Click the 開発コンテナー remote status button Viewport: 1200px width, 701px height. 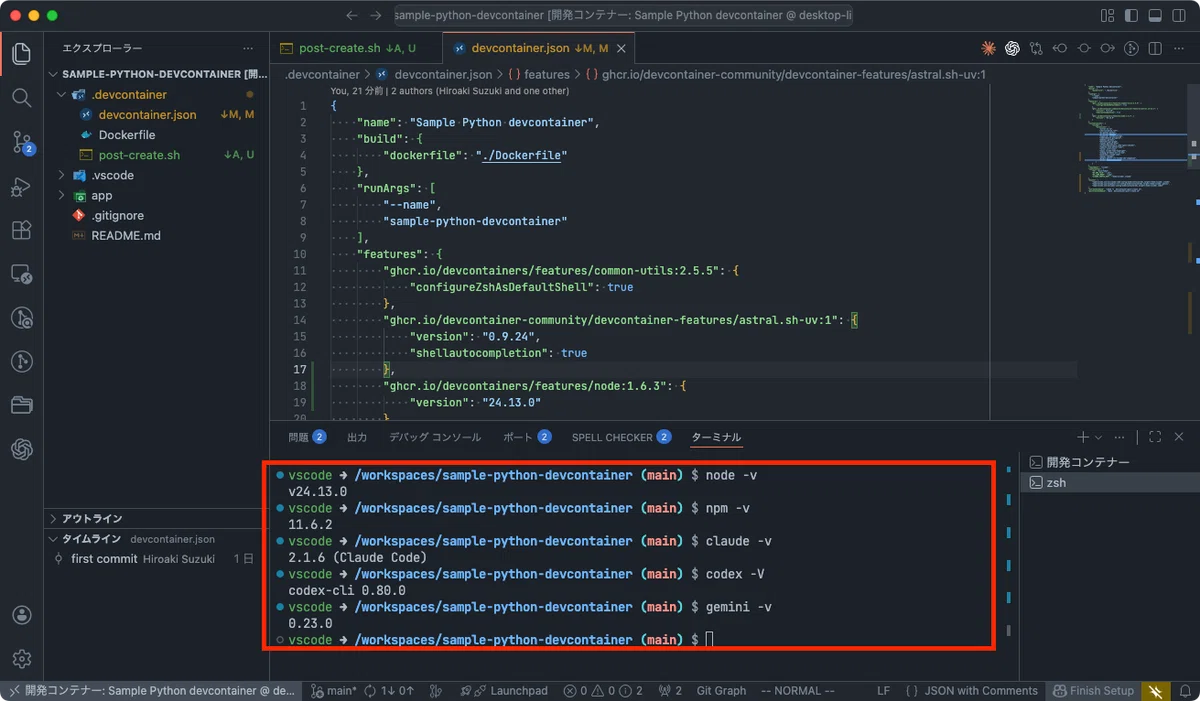pyautogui.click(x=152, y=691)
